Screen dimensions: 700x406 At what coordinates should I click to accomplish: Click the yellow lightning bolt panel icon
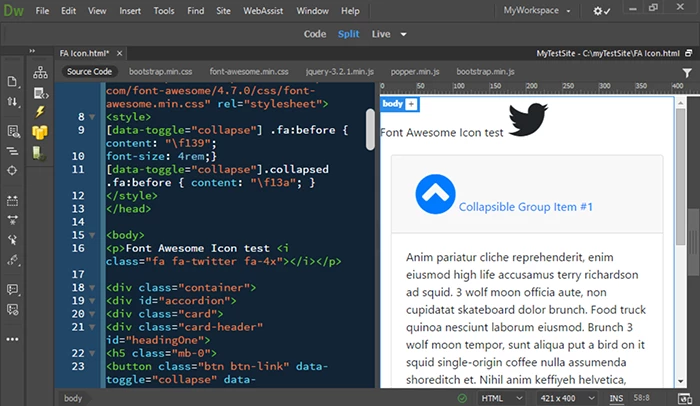pos(40,111)
